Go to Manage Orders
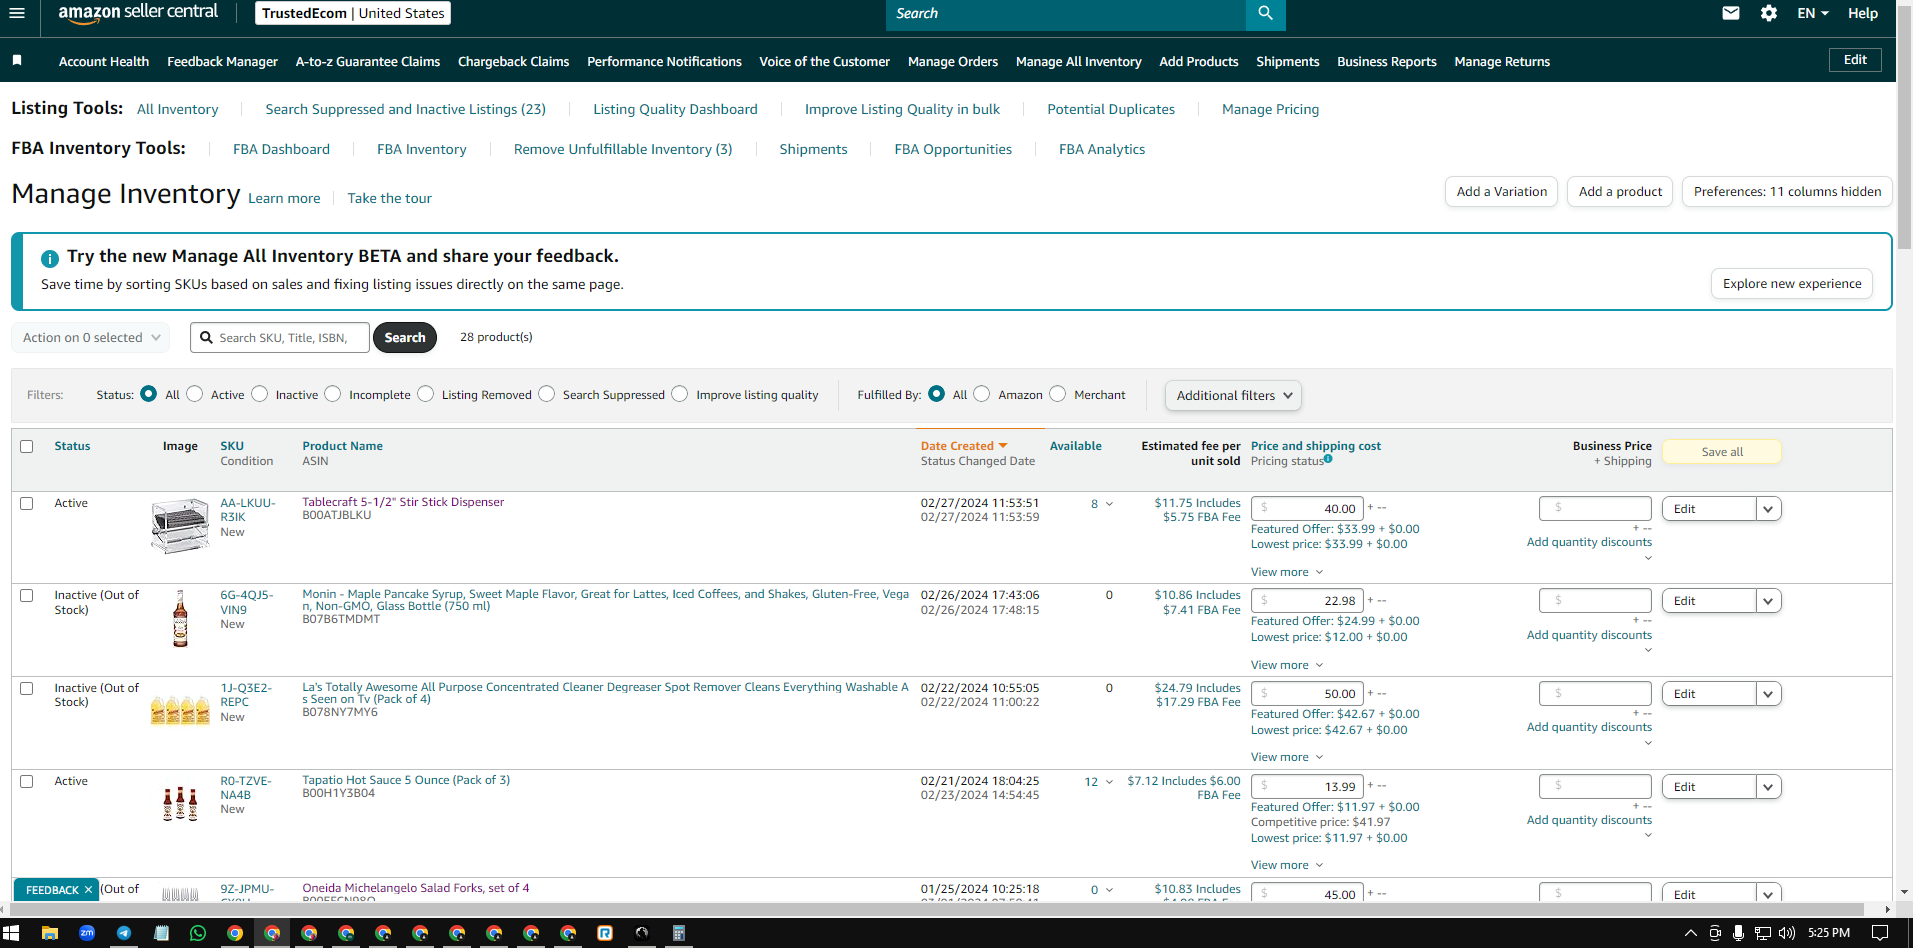This screenshot has width=1913, height=948. [953, 61]
